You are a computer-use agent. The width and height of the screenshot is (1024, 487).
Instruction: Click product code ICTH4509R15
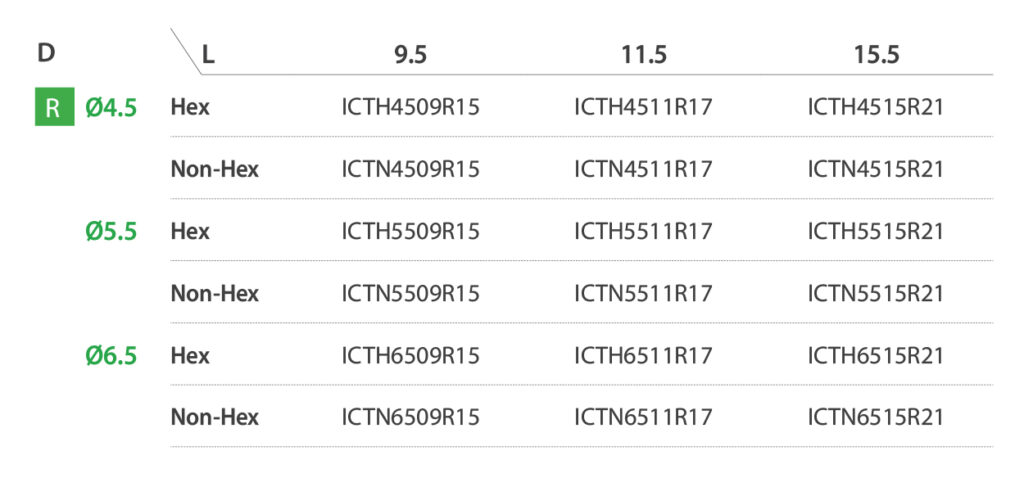[x=410, y=108]
